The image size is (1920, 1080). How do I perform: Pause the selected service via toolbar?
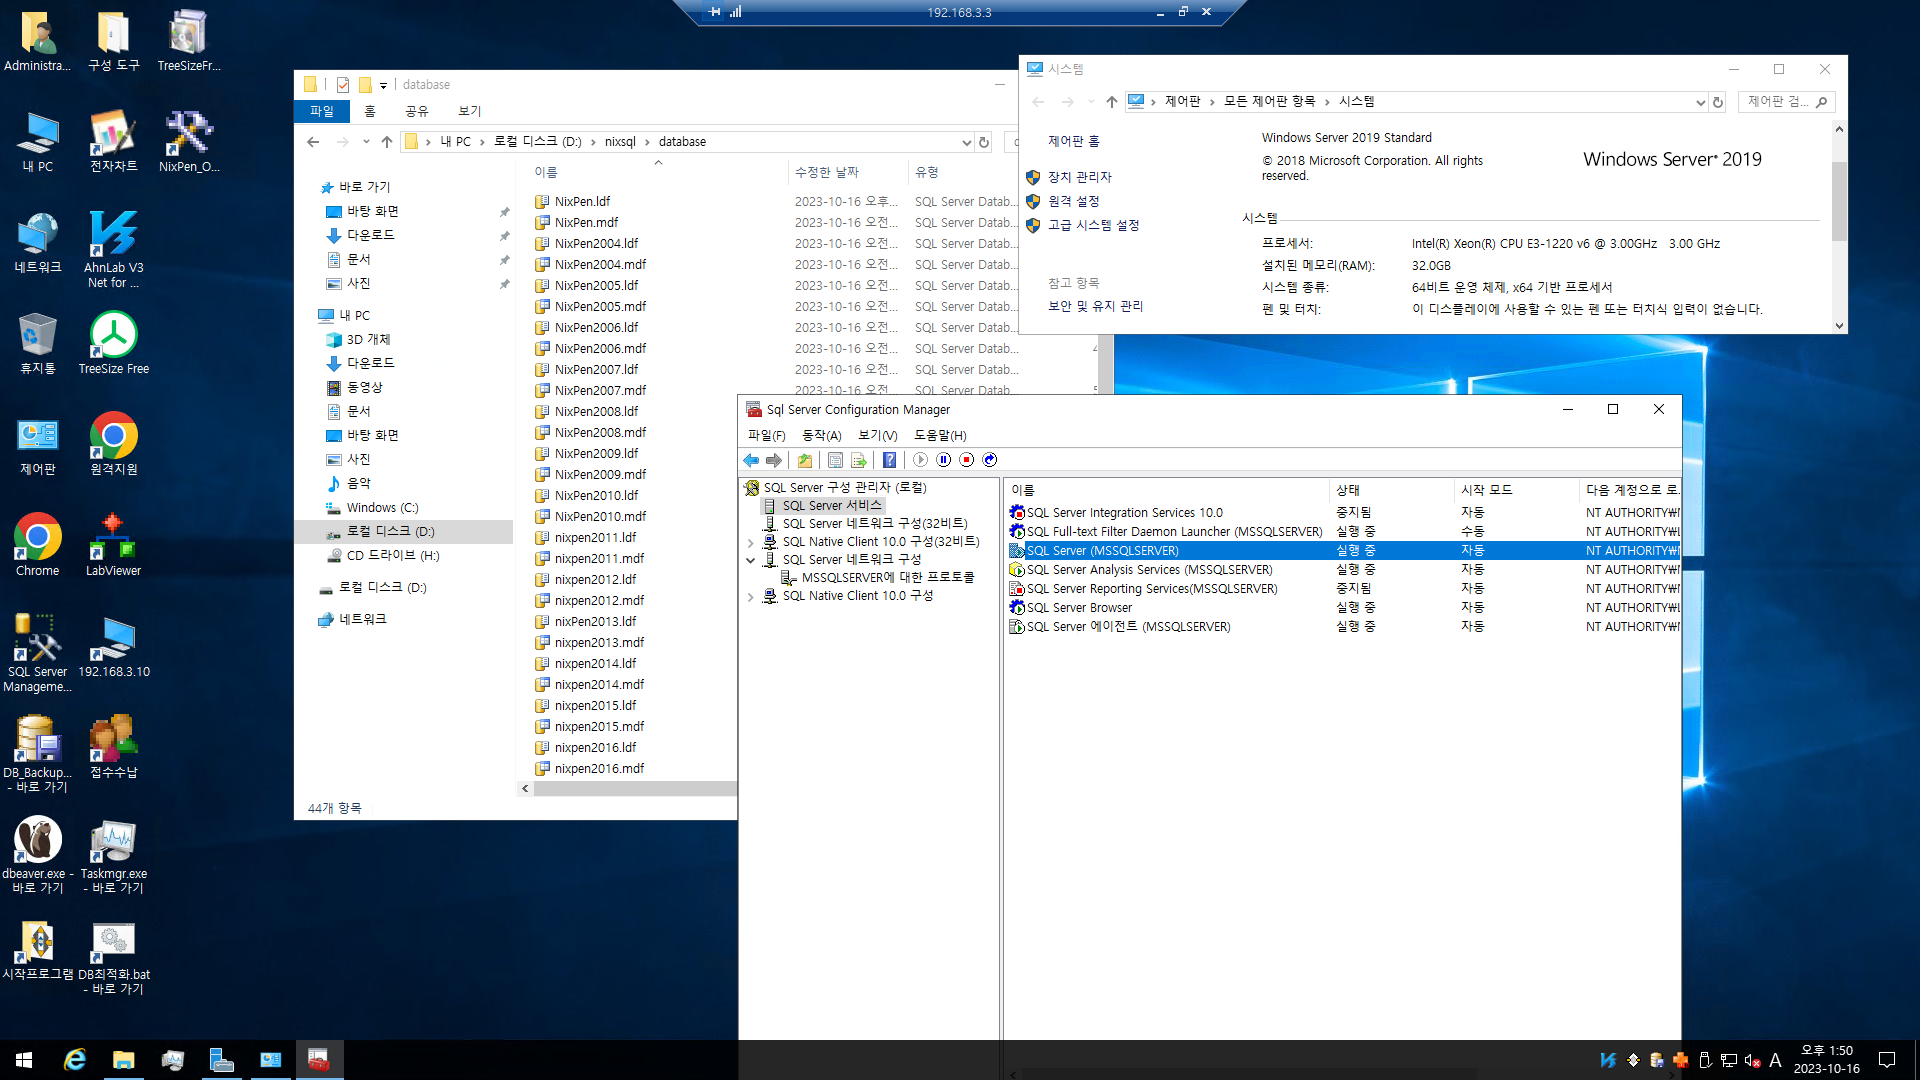pyautogui.click(x=943, y=460)
